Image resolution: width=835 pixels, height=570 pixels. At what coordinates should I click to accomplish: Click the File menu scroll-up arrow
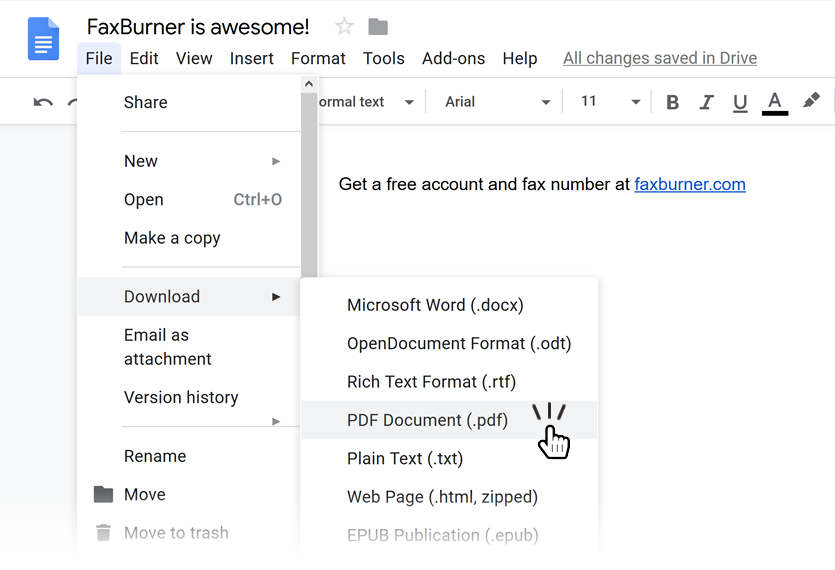click(x=309, y=84)
